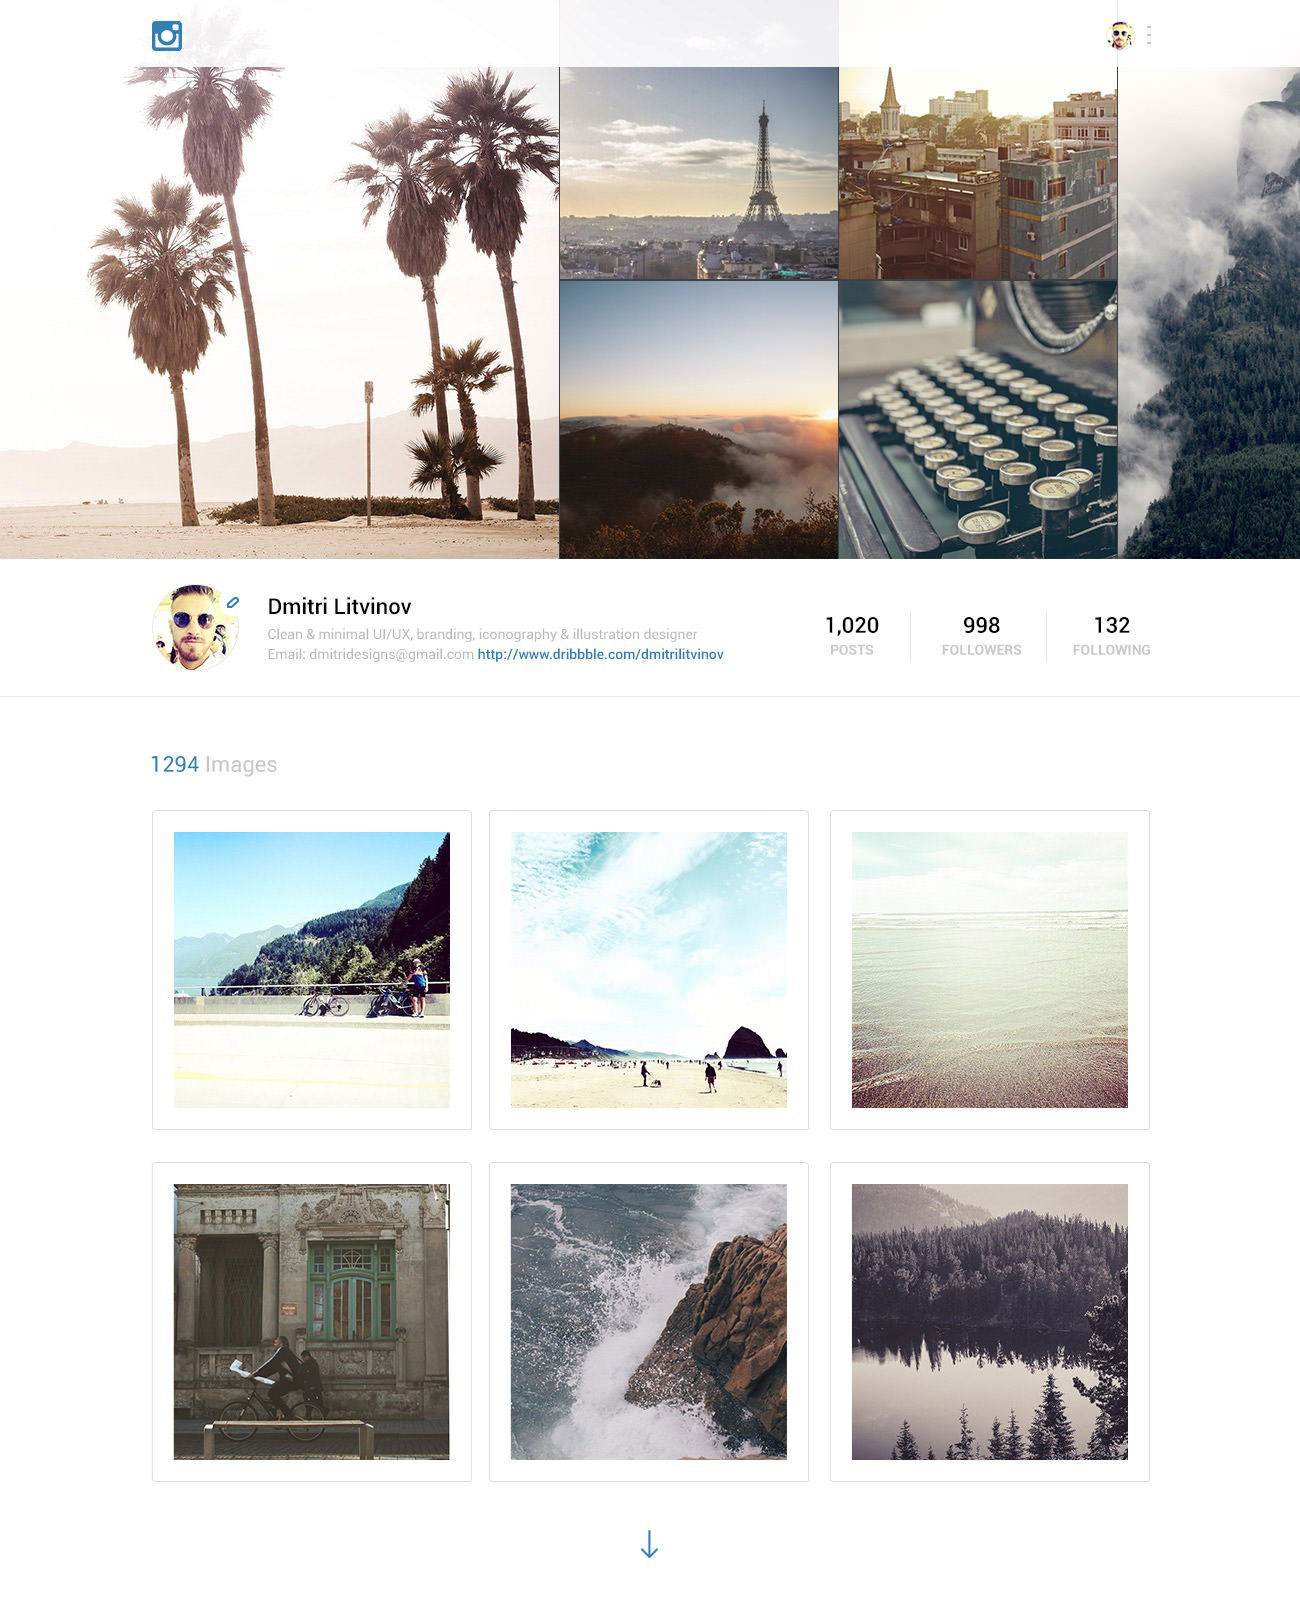Open the cyclists on mountain road photo

[312, 970]
